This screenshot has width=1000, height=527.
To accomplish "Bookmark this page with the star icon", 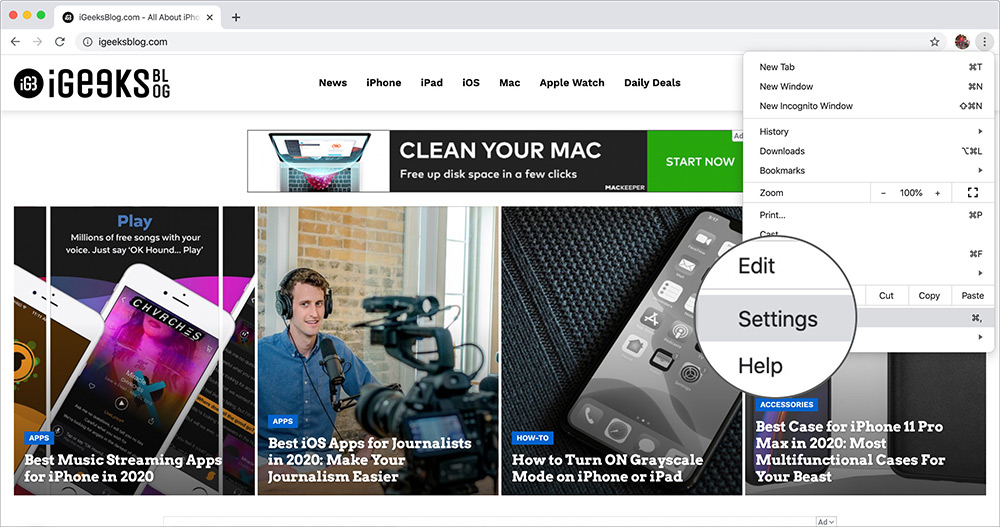I will pos(934,42).
